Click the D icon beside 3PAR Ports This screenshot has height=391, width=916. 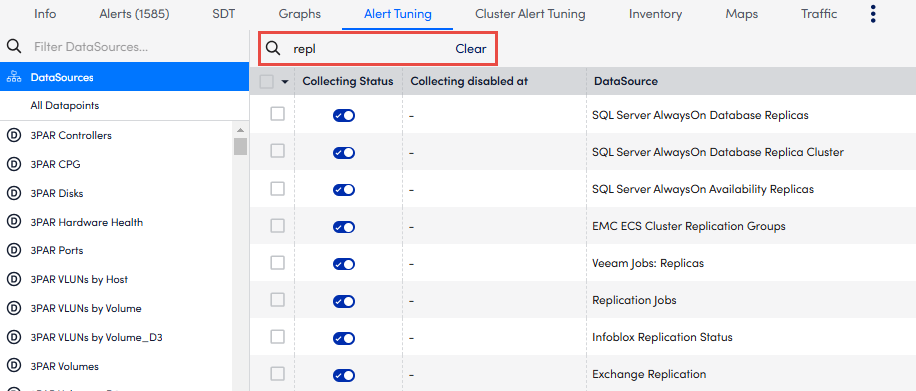(x=13, y=251)
